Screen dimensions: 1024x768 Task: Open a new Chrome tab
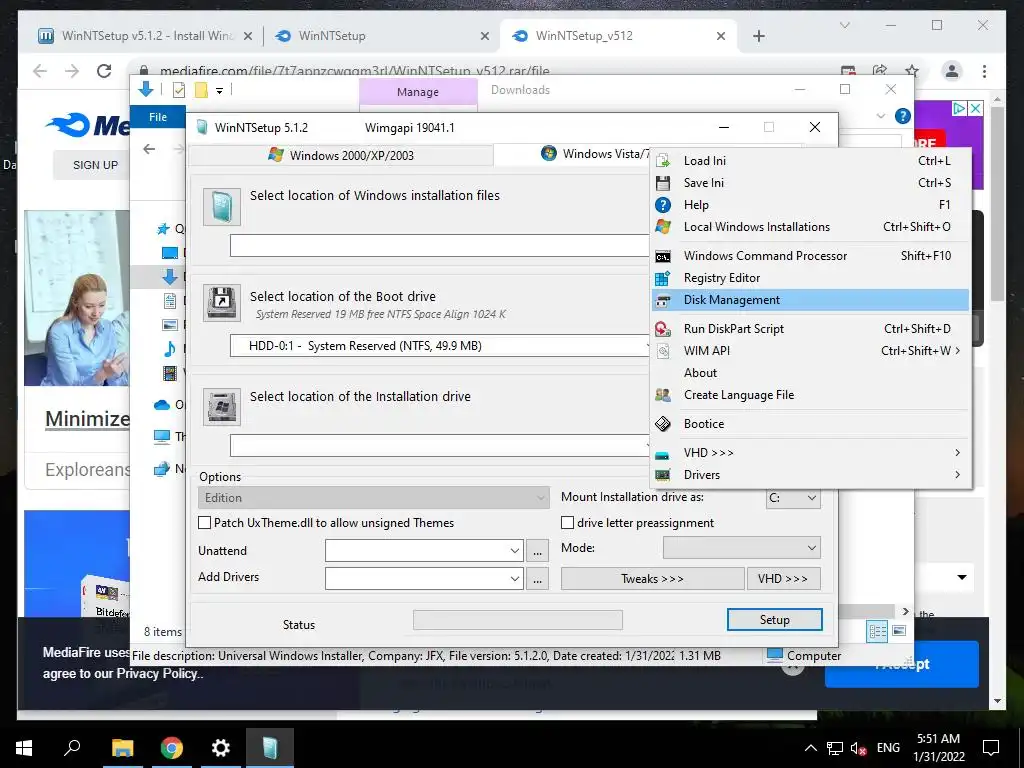759,36
